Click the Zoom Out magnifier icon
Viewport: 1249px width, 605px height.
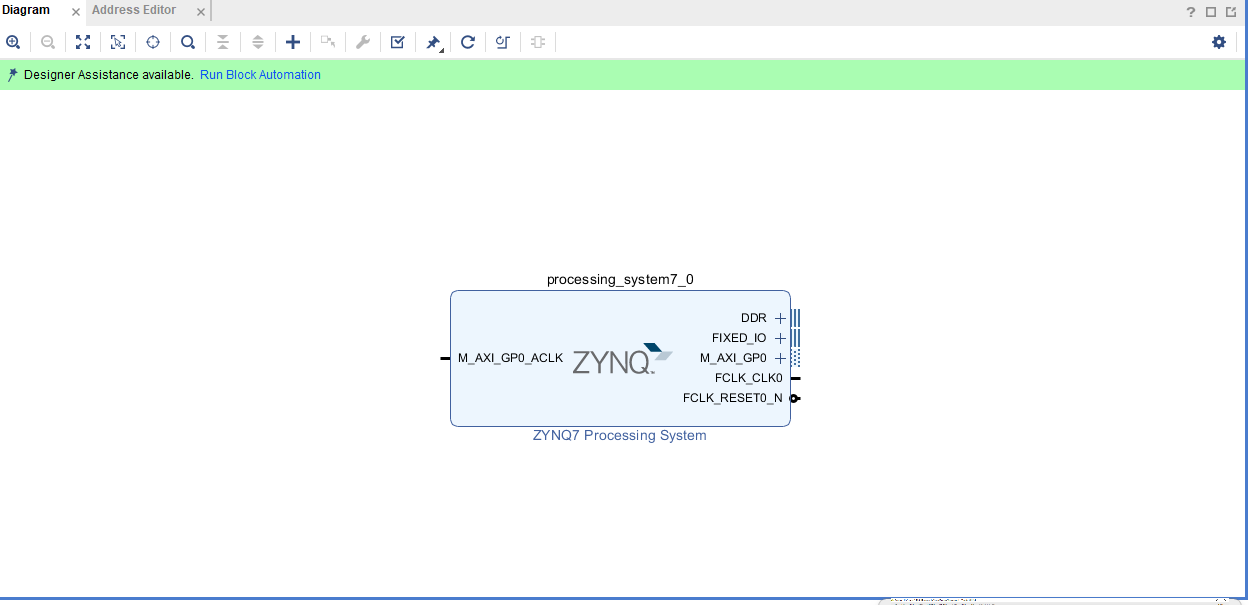(48, 42)
